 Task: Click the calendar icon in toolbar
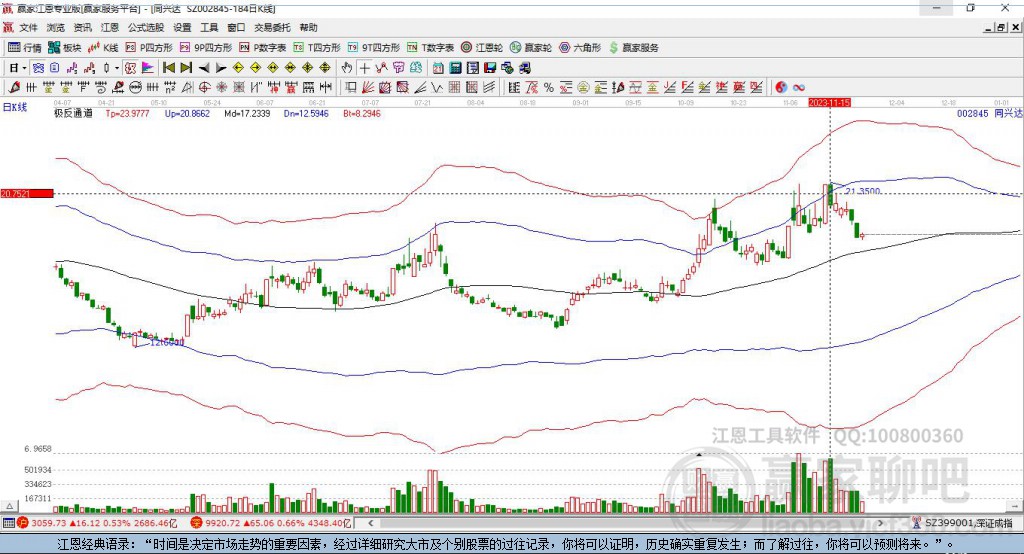click(x=438, y=68)
